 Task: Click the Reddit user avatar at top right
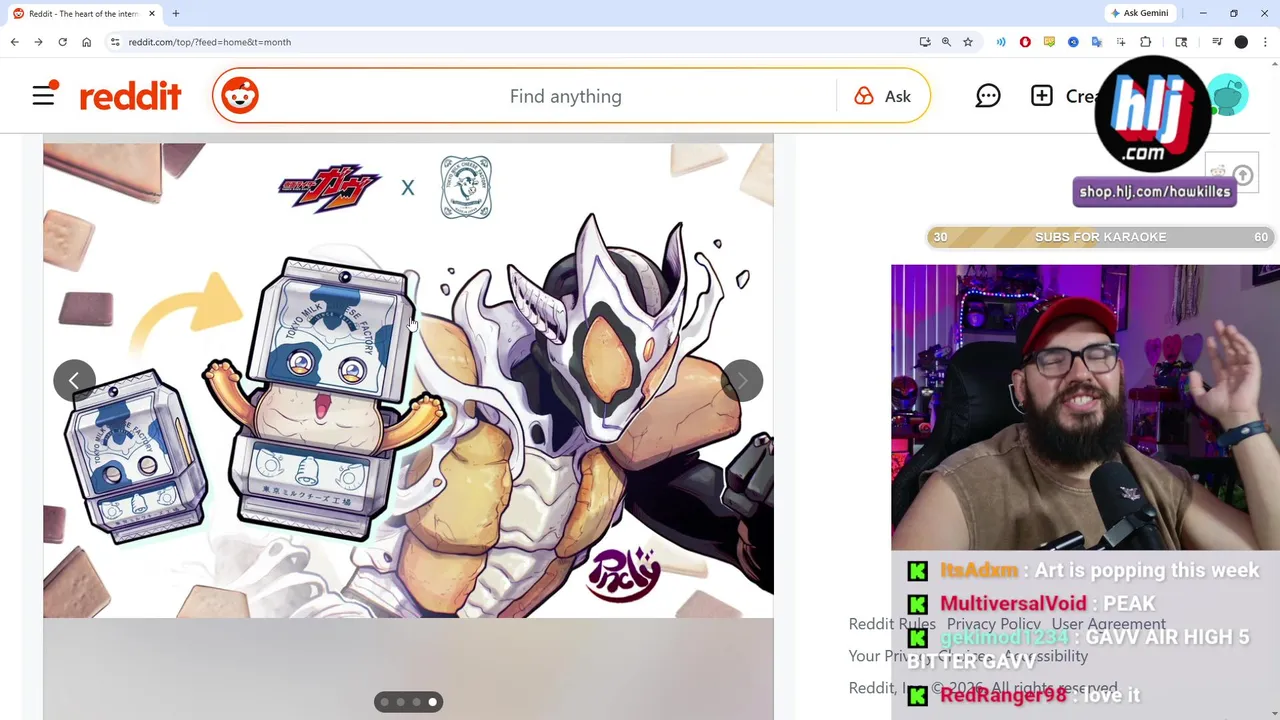click(x=1228, y=96)
